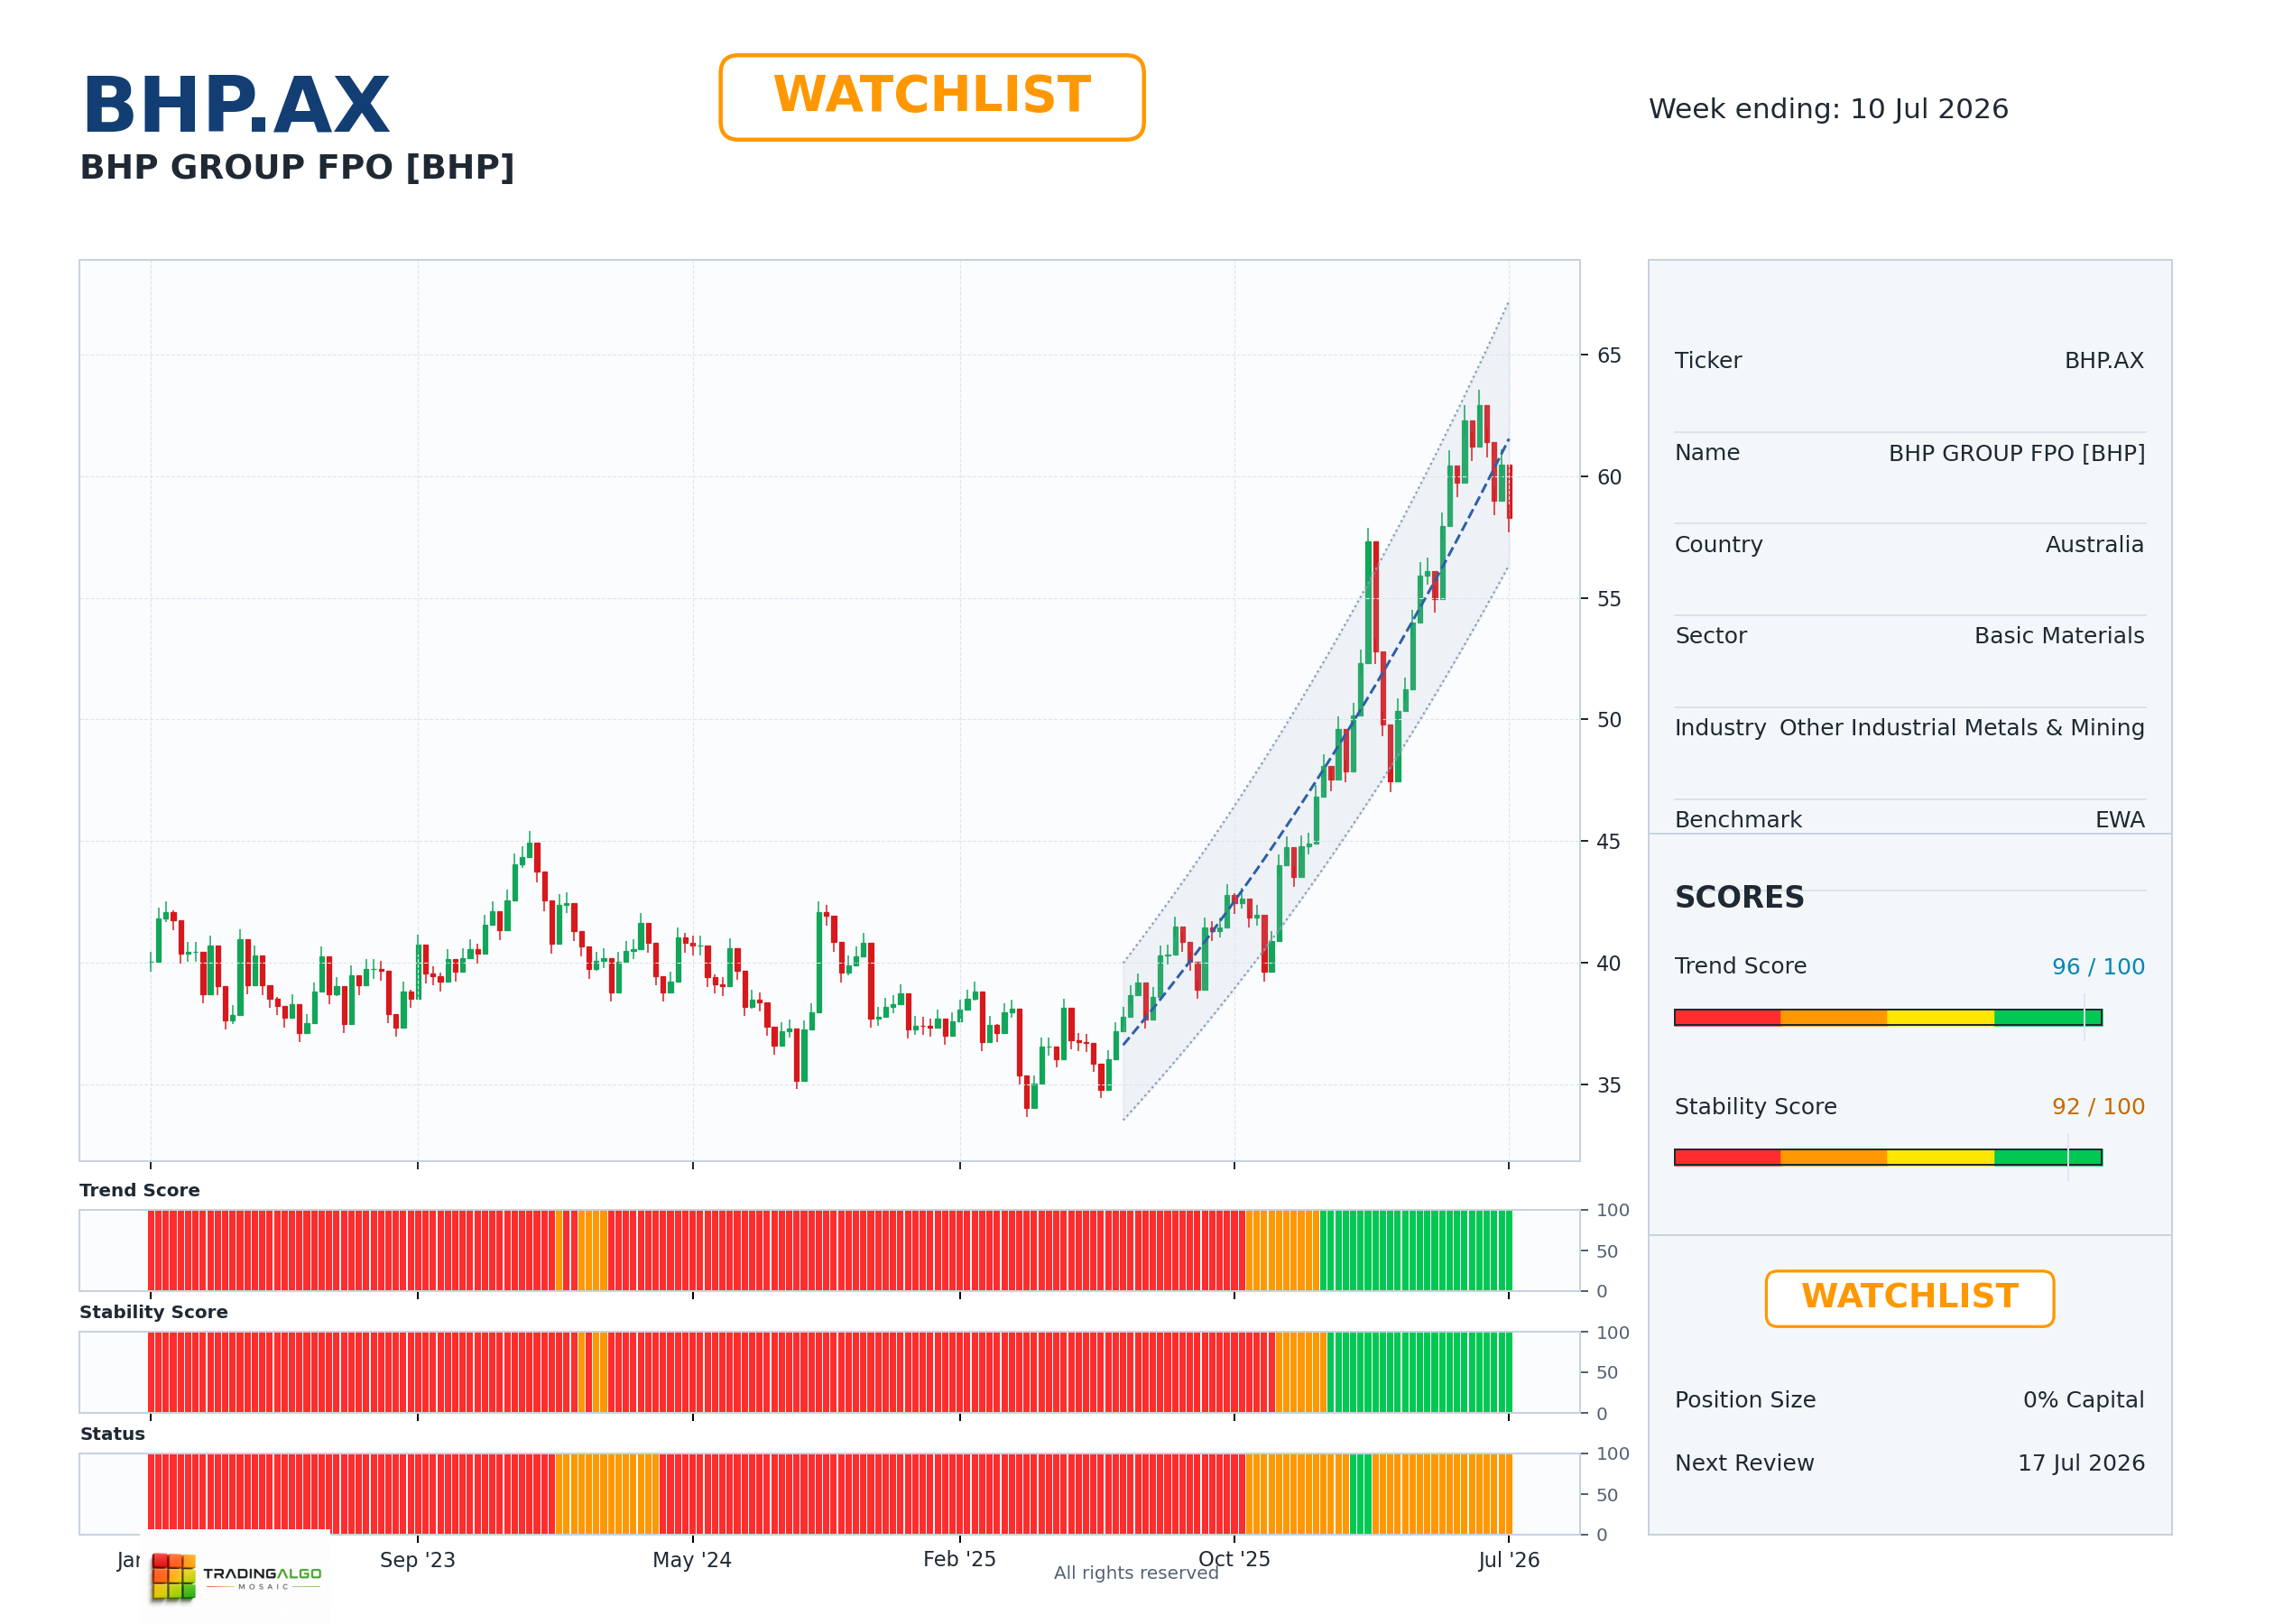
Task: Click the 'Trend Score' history strip title
Action: [x=139, y=1190]
